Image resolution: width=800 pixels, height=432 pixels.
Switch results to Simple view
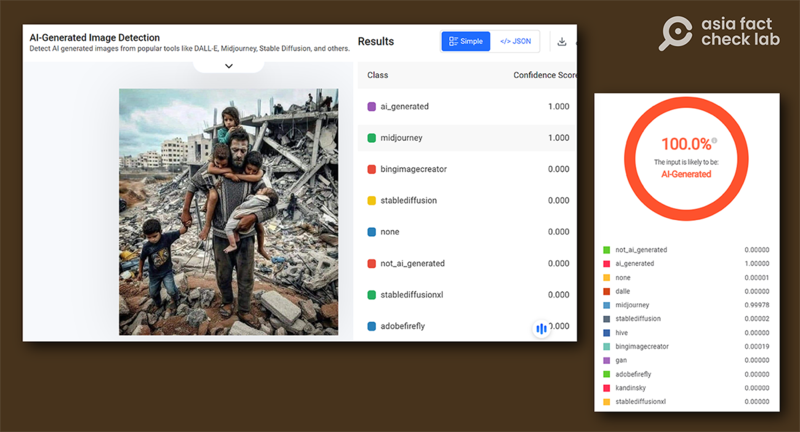pyautogui.click(x=466, y=42)
